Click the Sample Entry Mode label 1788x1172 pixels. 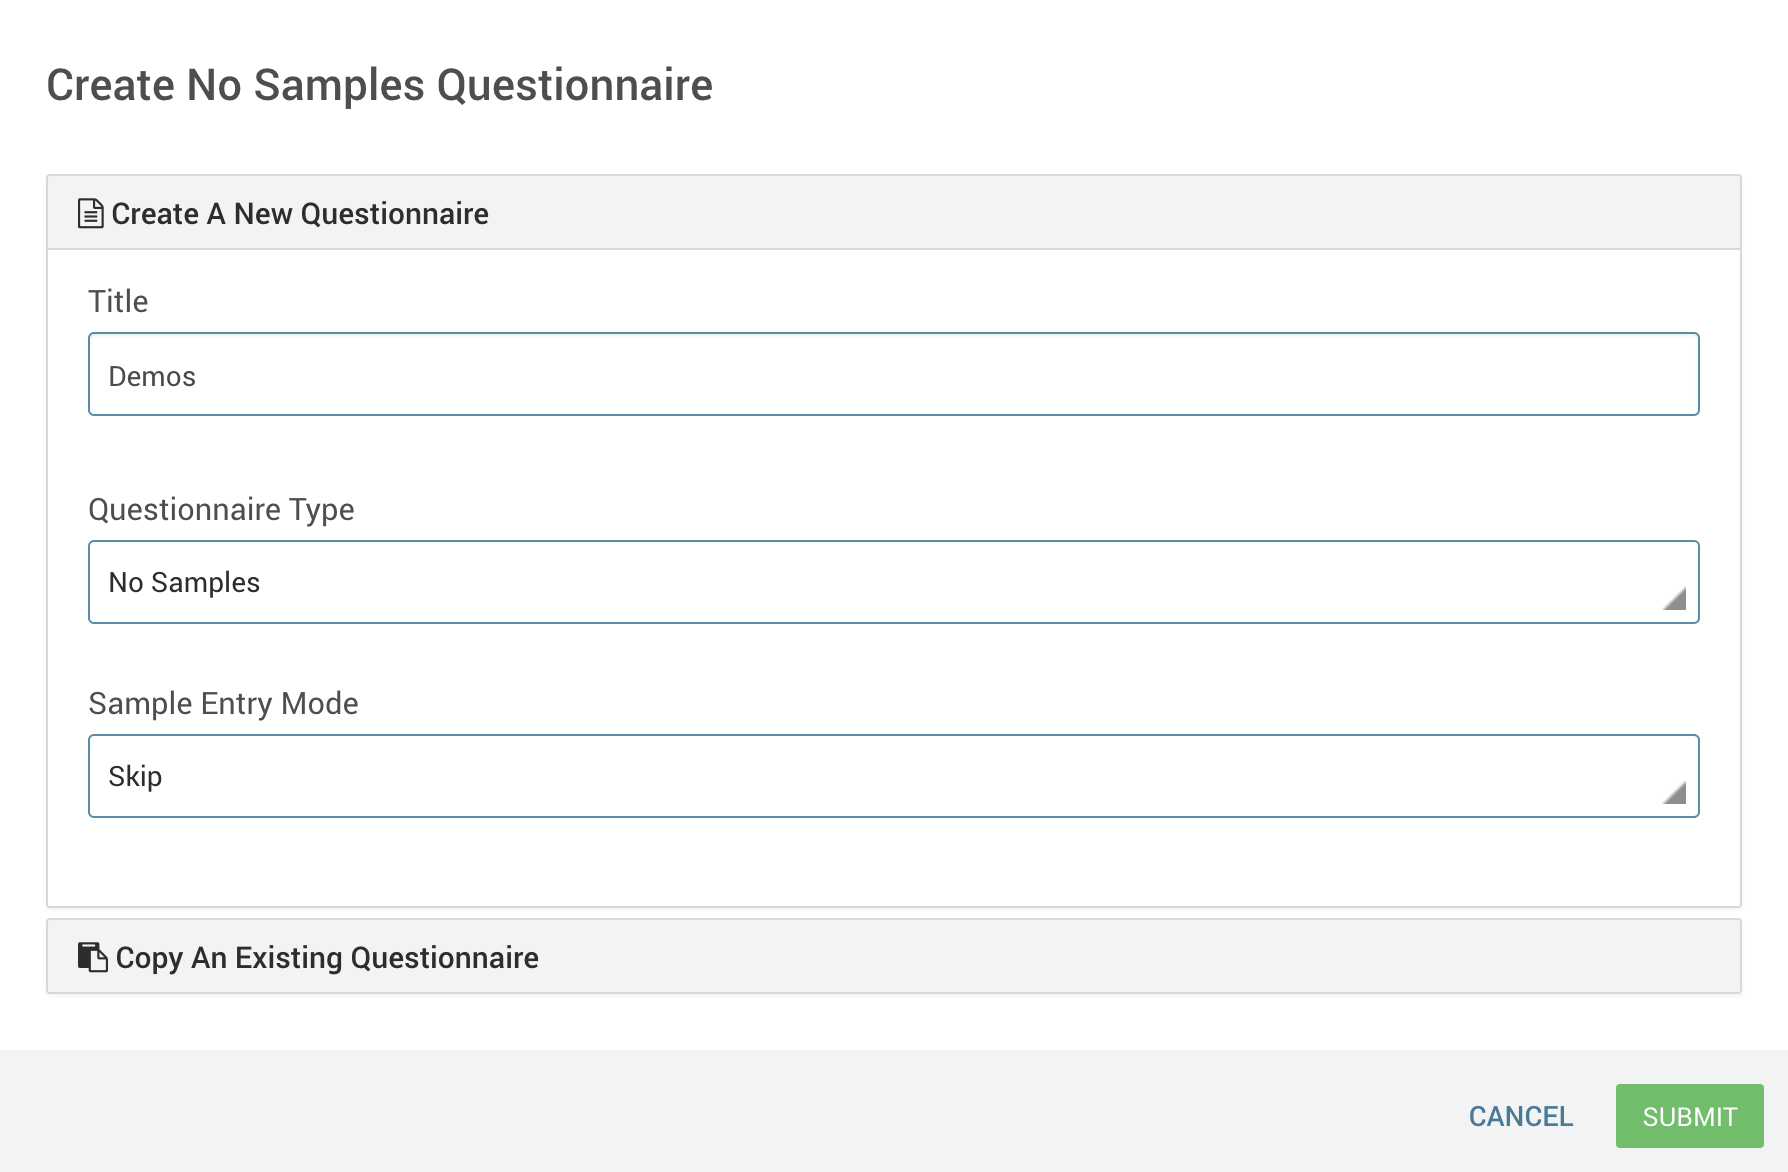(x=223, y=703)
